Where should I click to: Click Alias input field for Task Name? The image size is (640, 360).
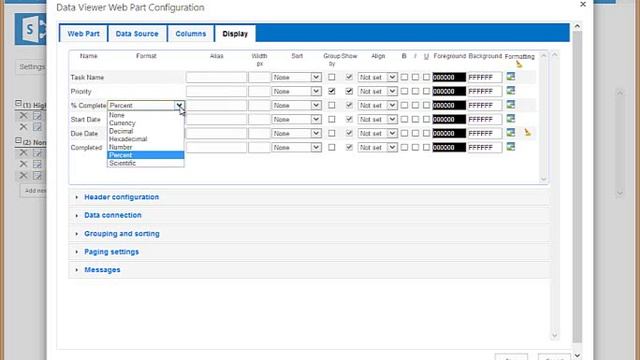[216, 77]
